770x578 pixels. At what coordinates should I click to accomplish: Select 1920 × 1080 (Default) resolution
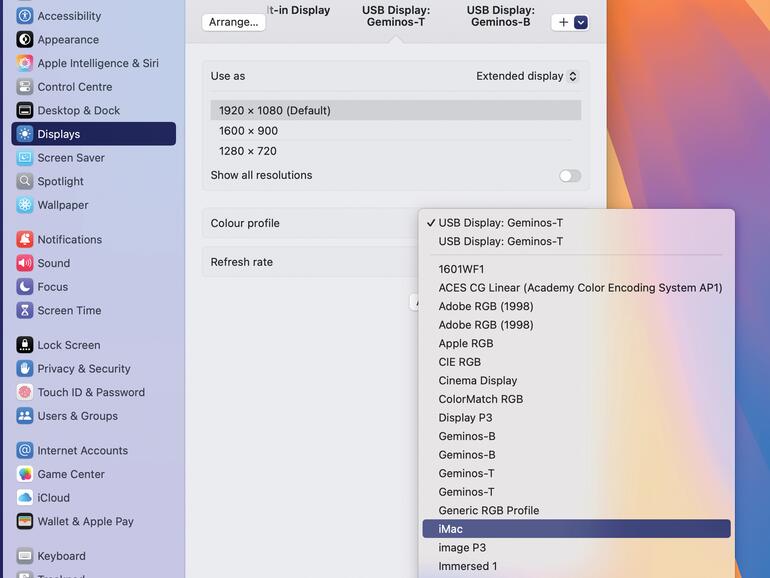click(x=396, y=110)
